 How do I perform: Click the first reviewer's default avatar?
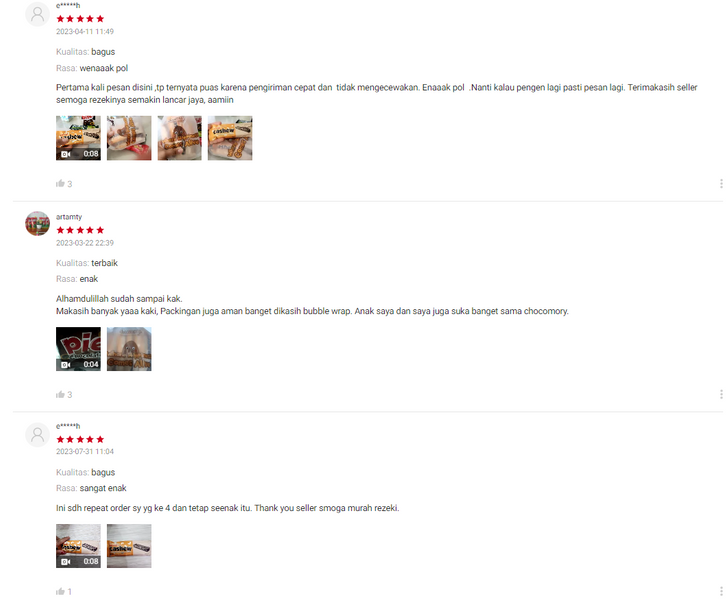[38, 14]
